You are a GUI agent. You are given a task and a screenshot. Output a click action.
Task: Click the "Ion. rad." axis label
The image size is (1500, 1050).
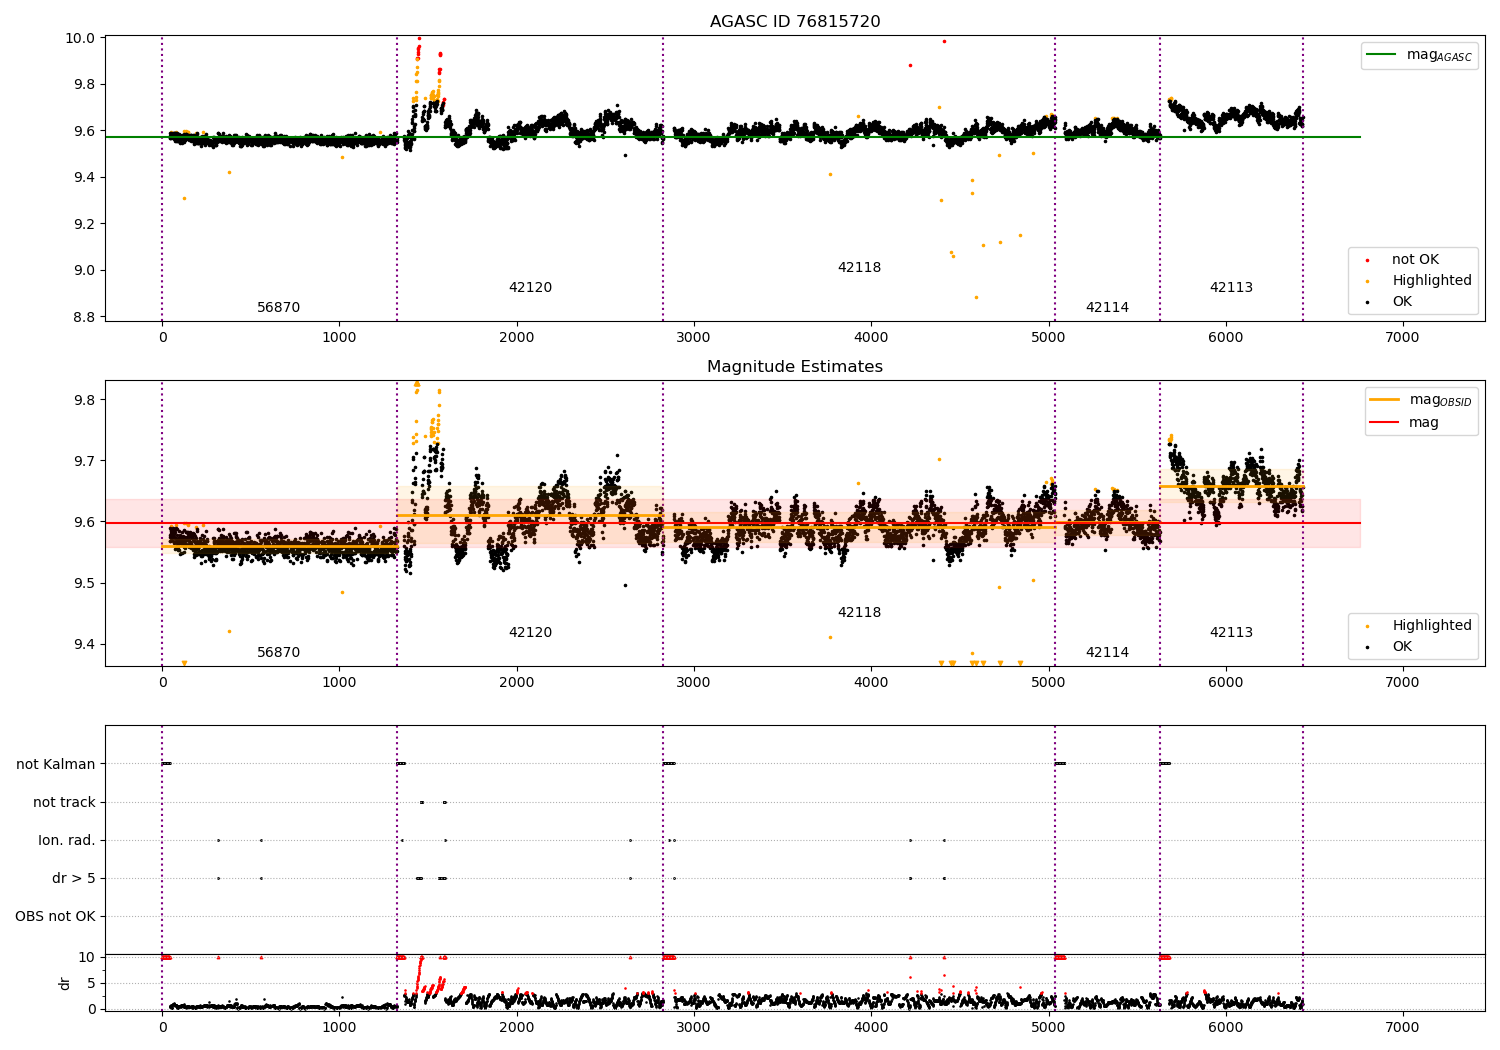[x=67, y=841]
